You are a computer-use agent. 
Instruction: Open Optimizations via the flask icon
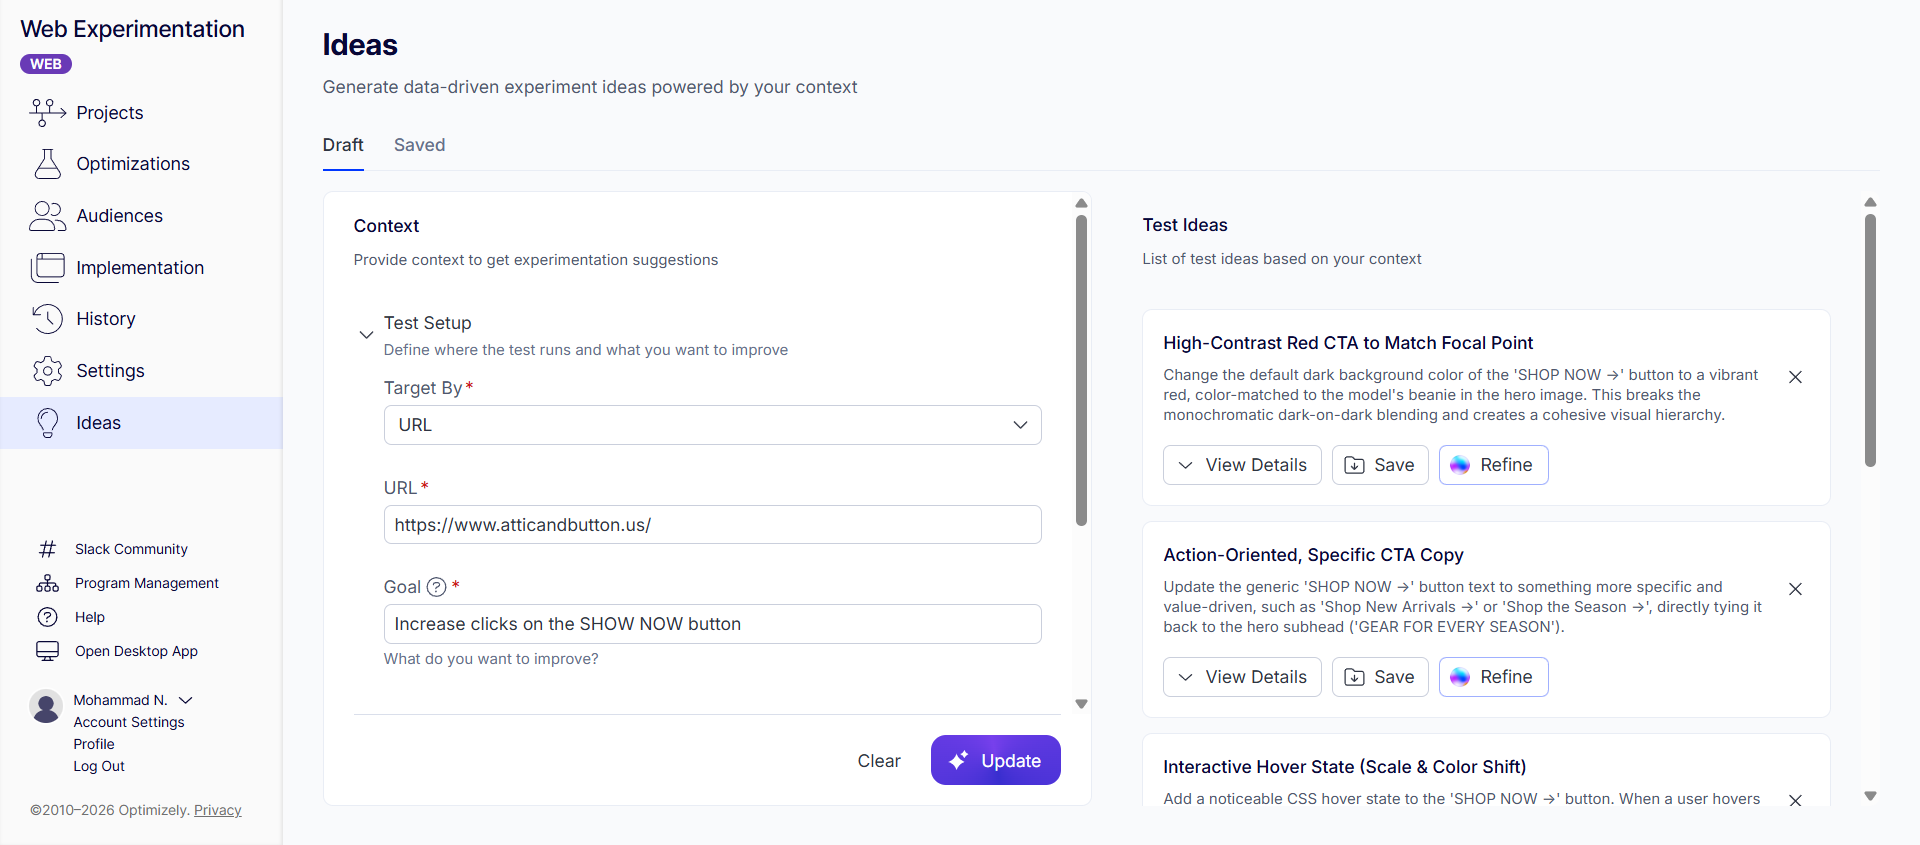(47, 164)
